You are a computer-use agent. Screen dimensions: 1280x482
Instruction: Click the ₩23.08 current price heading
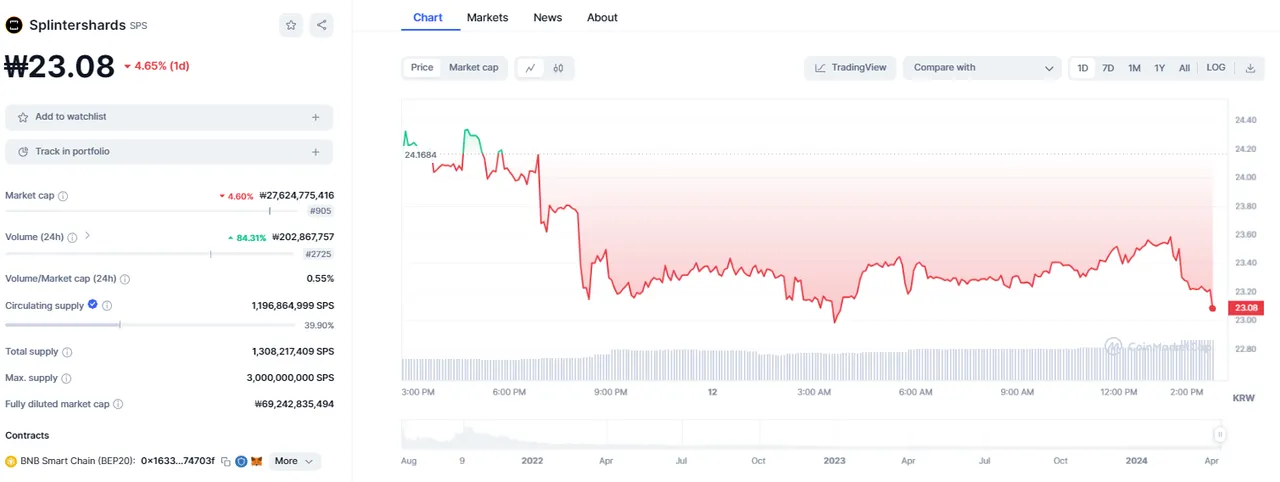pyautogui.click(x=60, y=66)
